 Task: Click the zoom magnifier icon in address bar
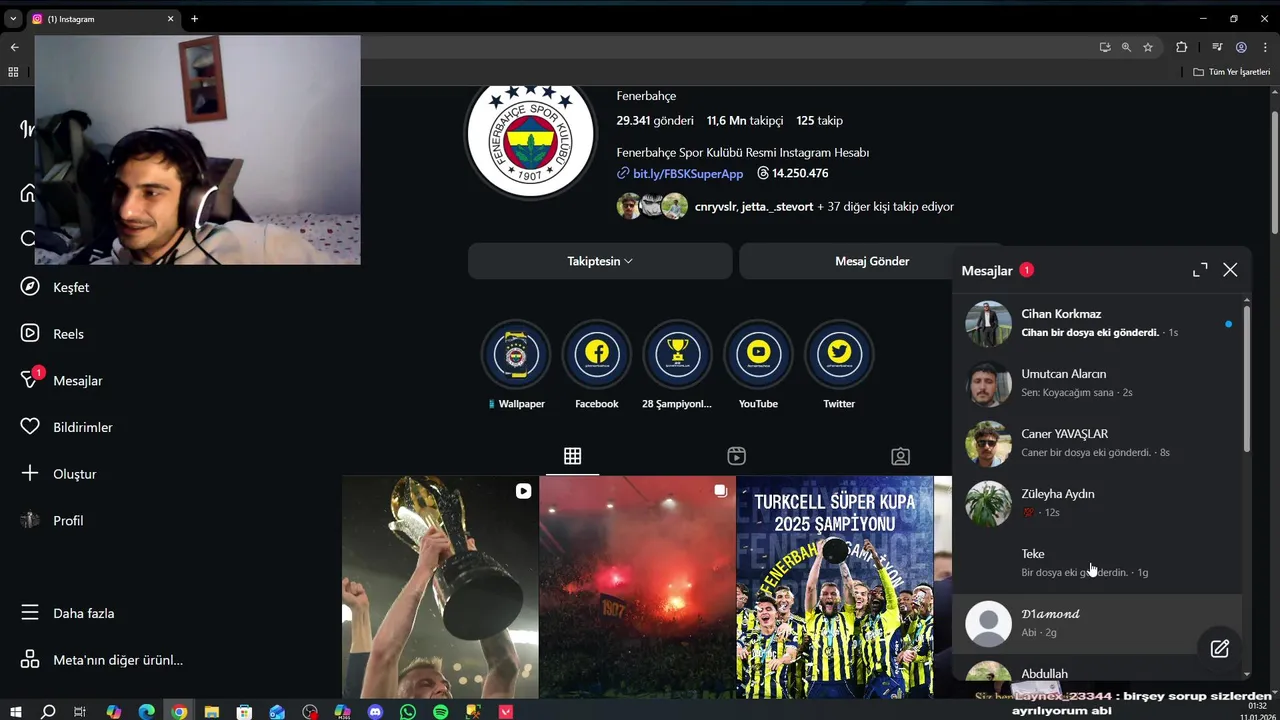1126,47
